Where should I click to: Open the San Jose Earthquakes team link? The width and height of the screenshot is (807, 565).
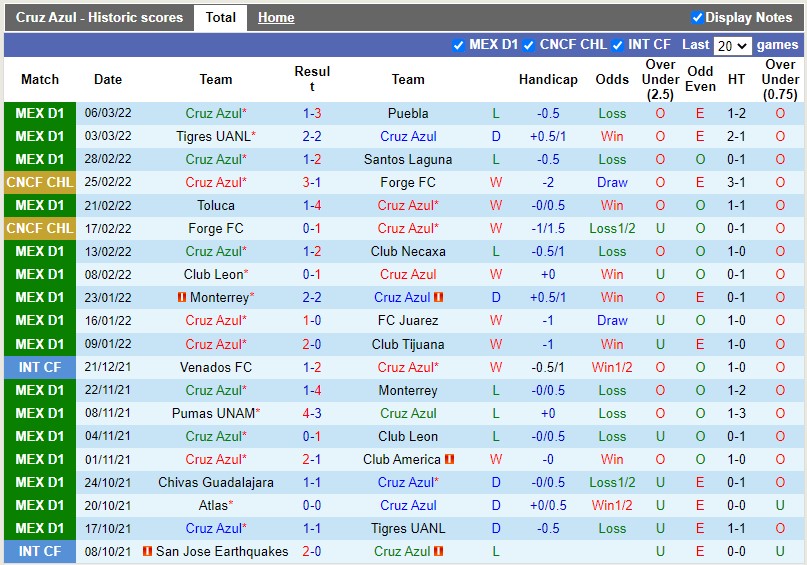(222, 551)
